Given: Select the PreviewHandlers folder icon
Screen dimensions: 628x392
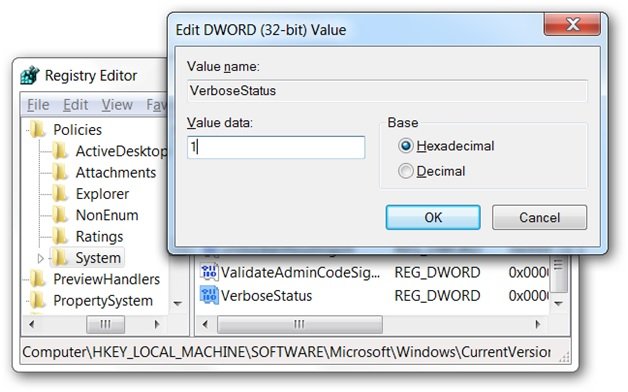Looking at the screenshot, I should click(38, 279).
